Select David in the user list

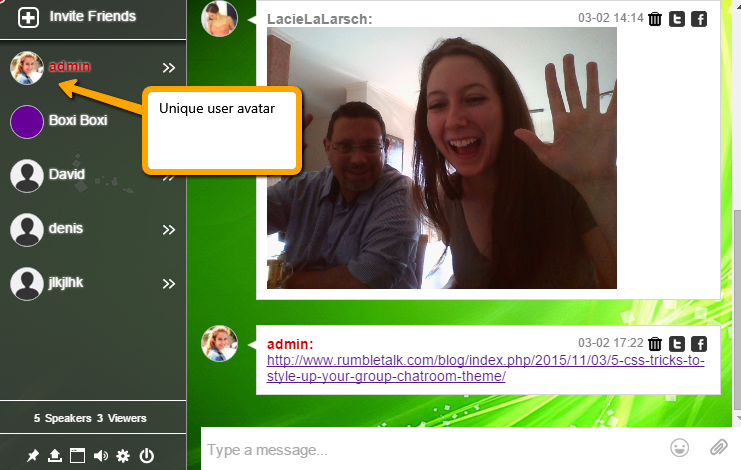[67, 175]
